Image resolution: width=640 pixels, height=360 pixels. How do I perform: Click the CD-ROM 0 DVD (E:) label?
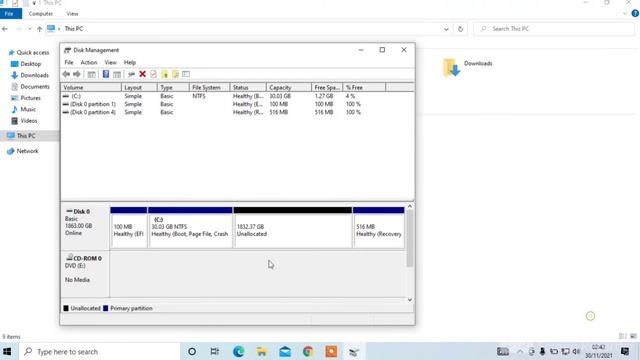[x=84, y=273]
